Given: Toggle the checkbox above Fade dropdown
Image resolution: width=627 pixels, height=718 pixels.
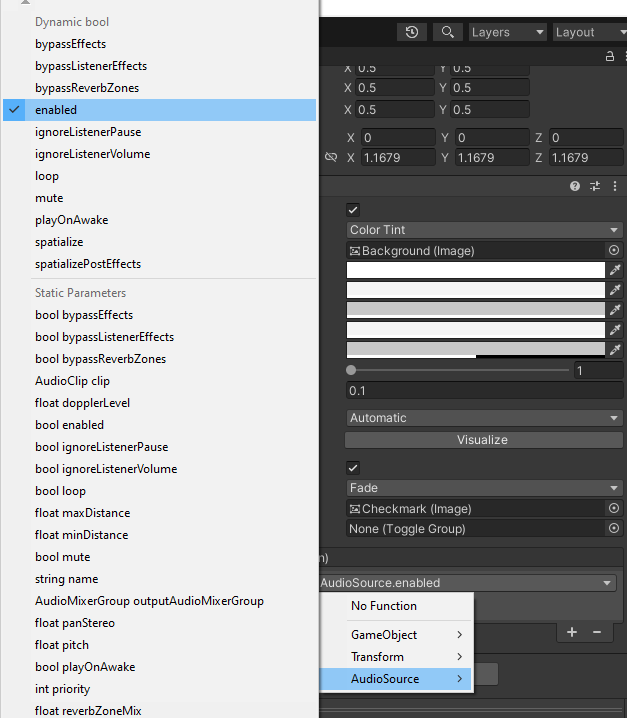Looking at the screenshot, I should (353, 468).
